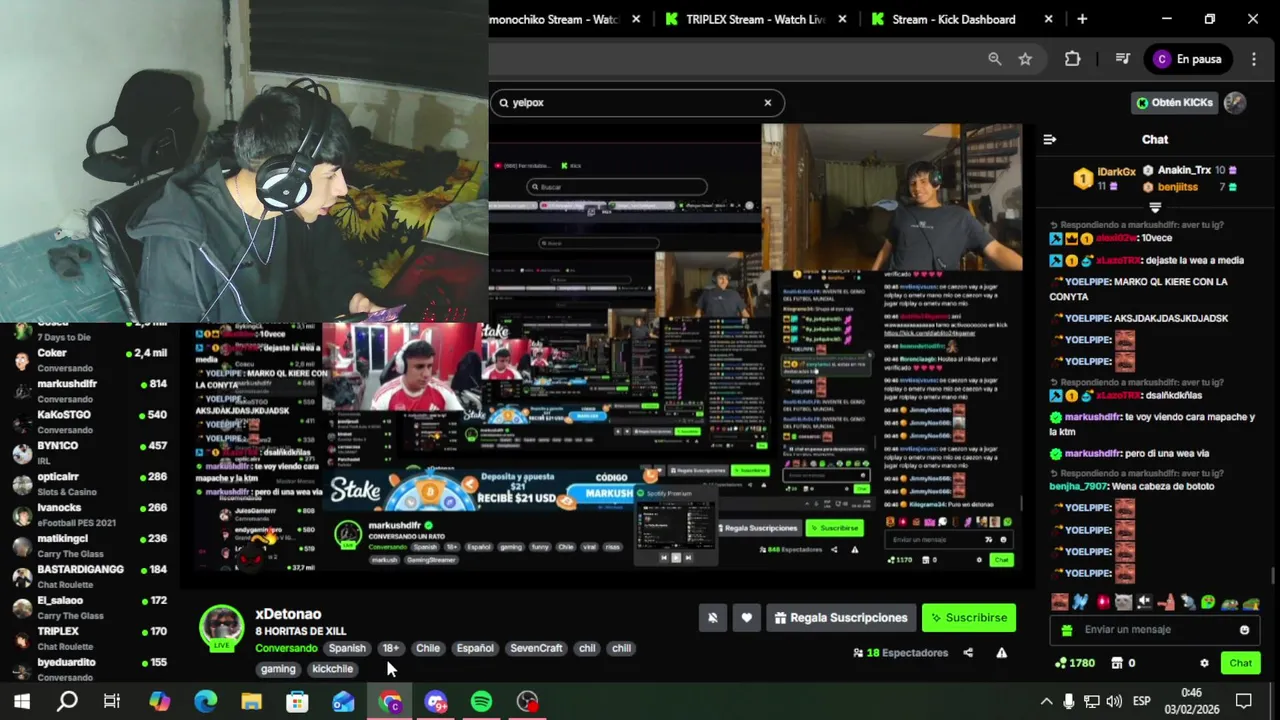Image resolution: width=1280 pixels, height=720 pixels.
Task: Open opticalrr channel in sidebar
Action: (88, 484)
